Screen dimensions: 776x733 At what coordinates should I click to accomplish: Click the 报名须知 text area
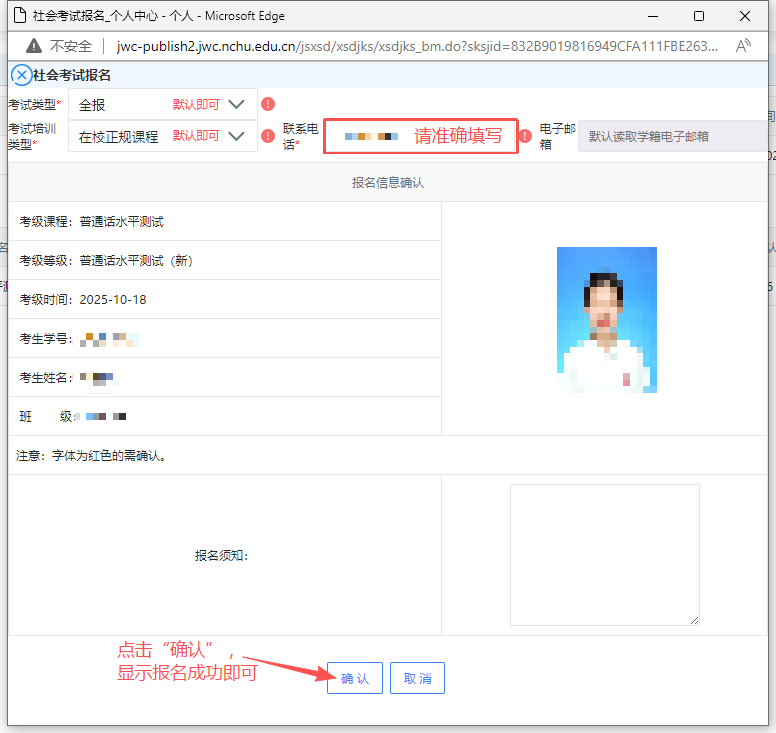pos(605,555)
